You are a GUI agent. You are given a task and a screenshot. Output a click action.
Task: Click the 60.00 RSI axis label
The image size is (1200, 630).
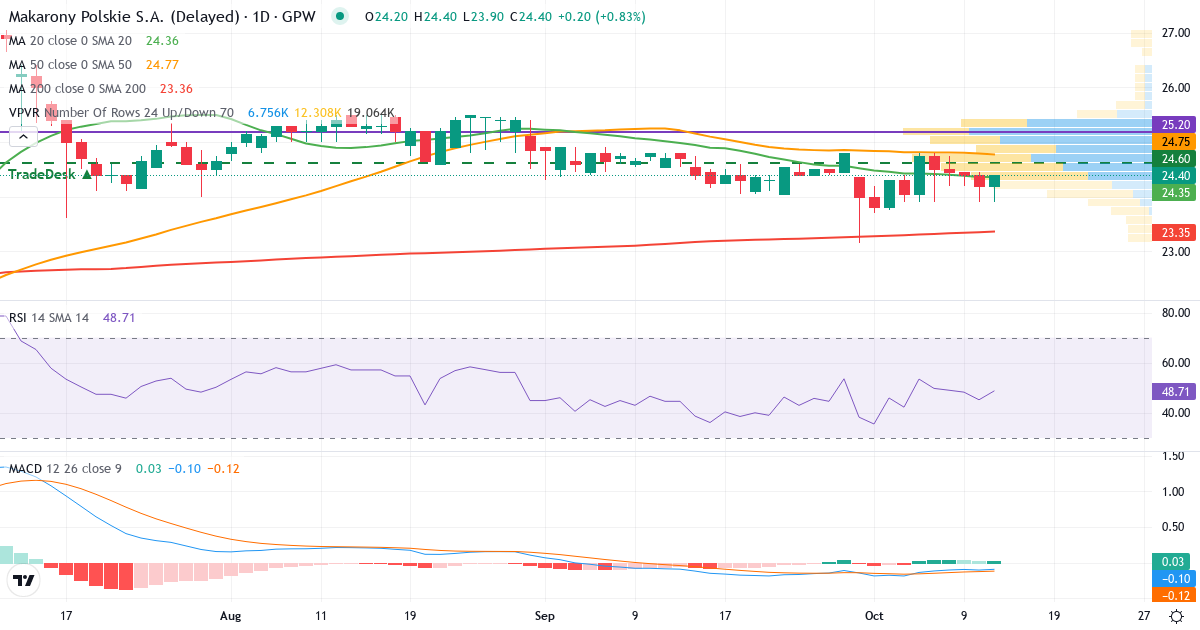[1175, 362]
